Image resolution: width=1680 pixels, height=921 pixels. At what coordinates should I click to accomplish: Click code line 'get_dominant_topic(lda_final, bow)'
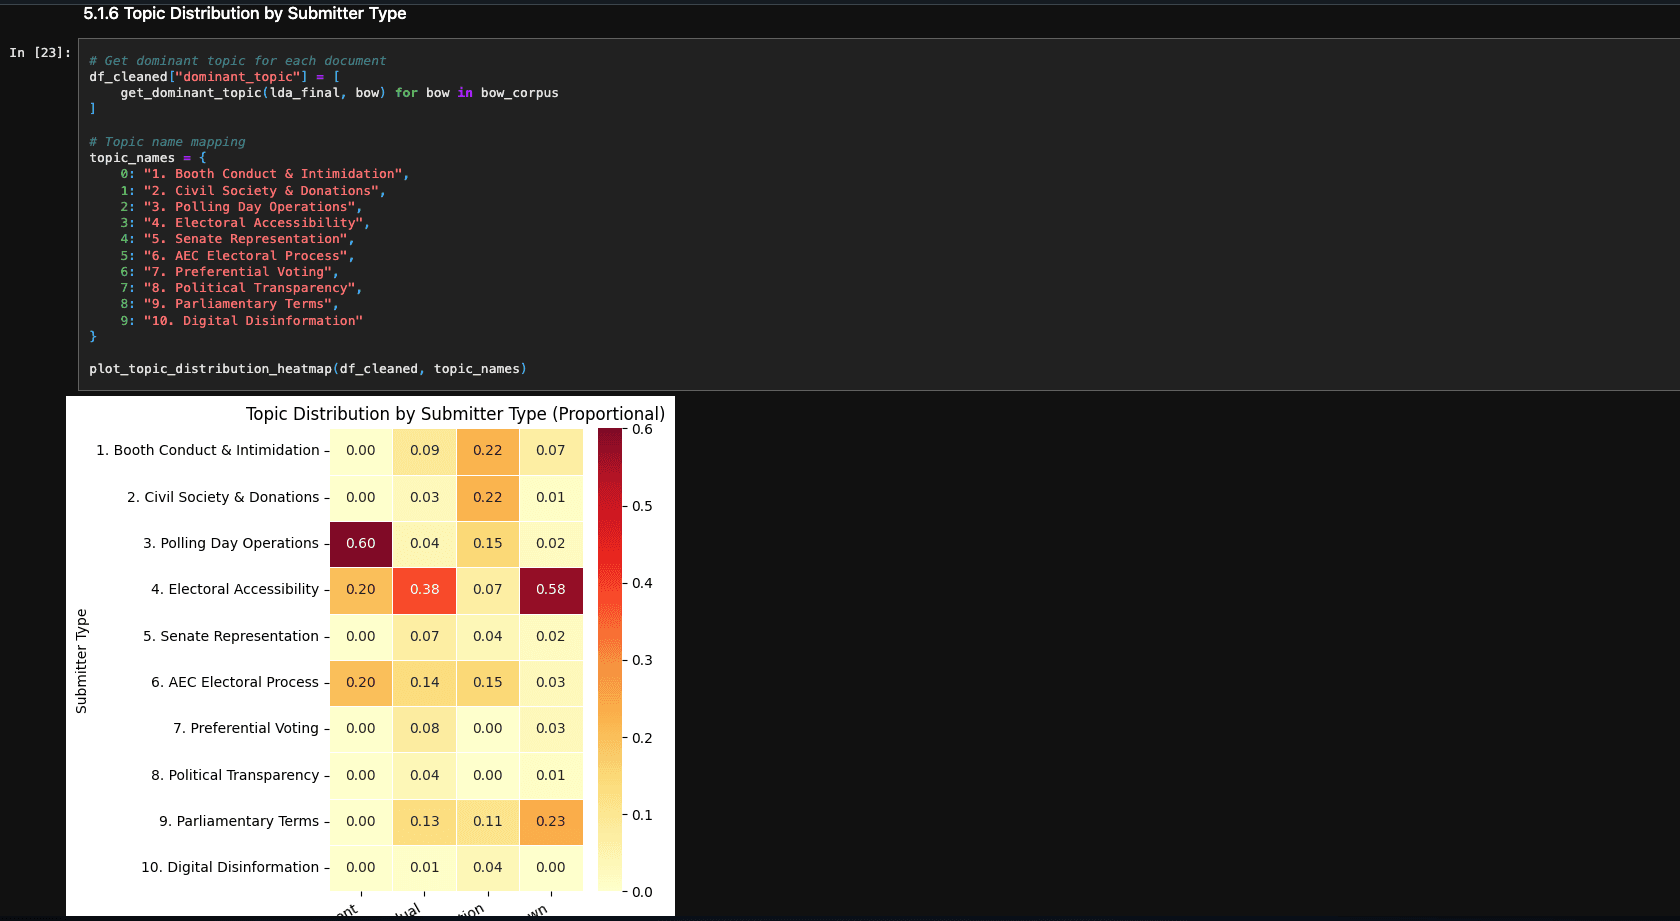(253, 92)
